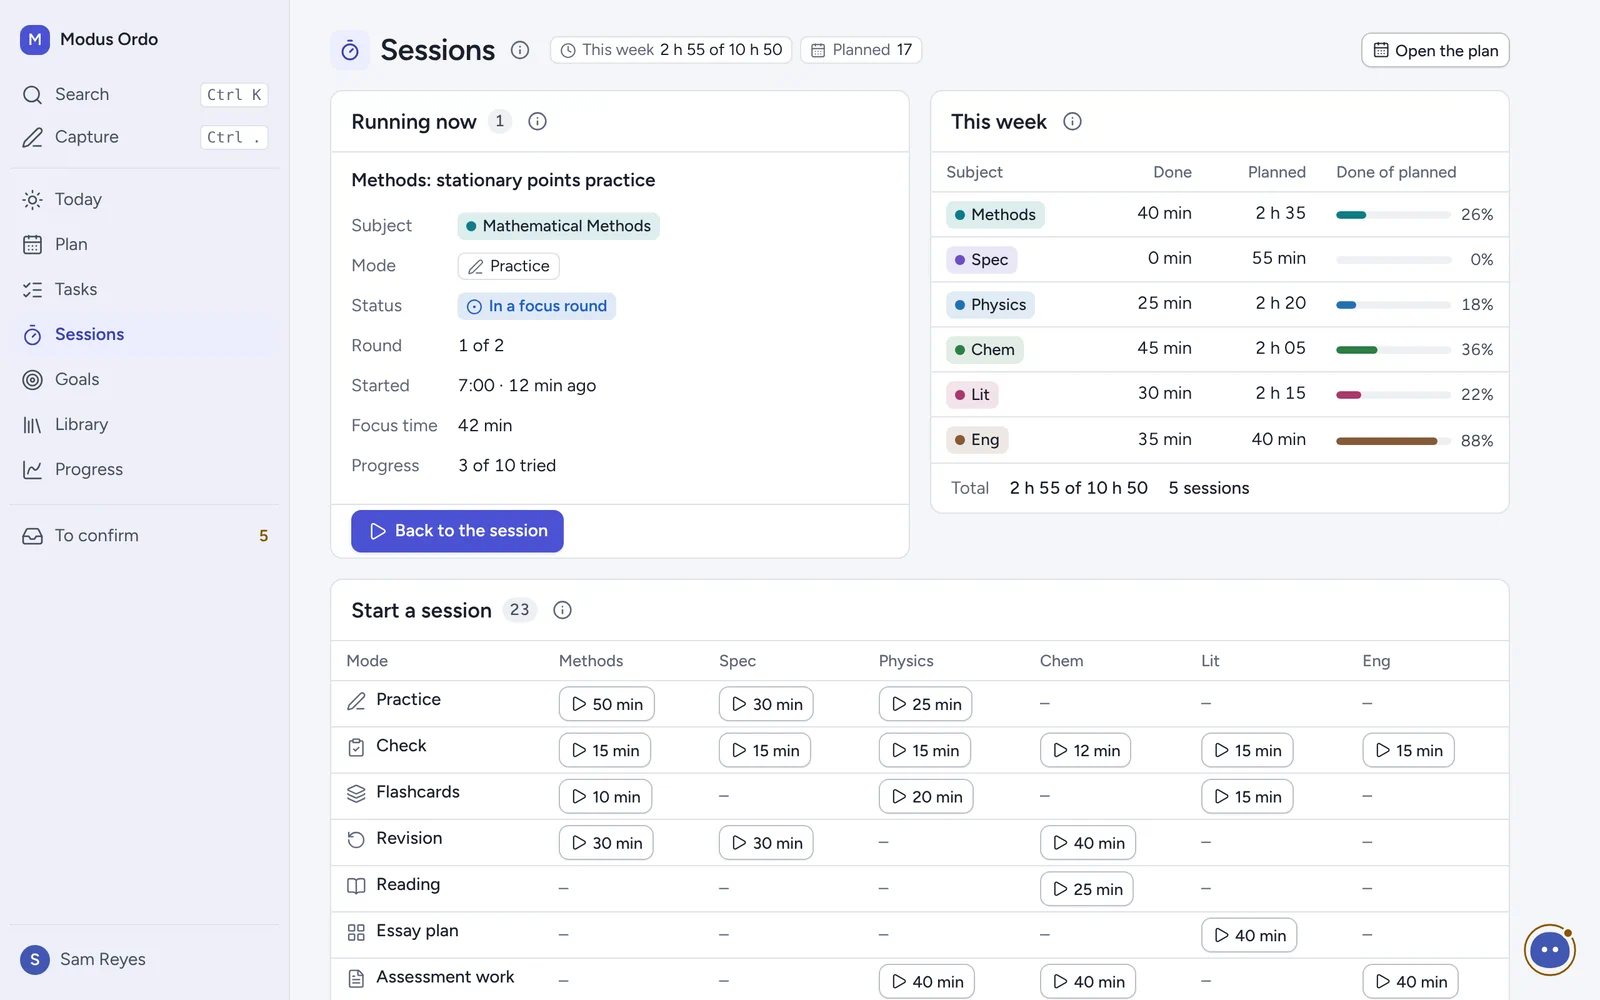Click Back to the session button

point(457,531)
